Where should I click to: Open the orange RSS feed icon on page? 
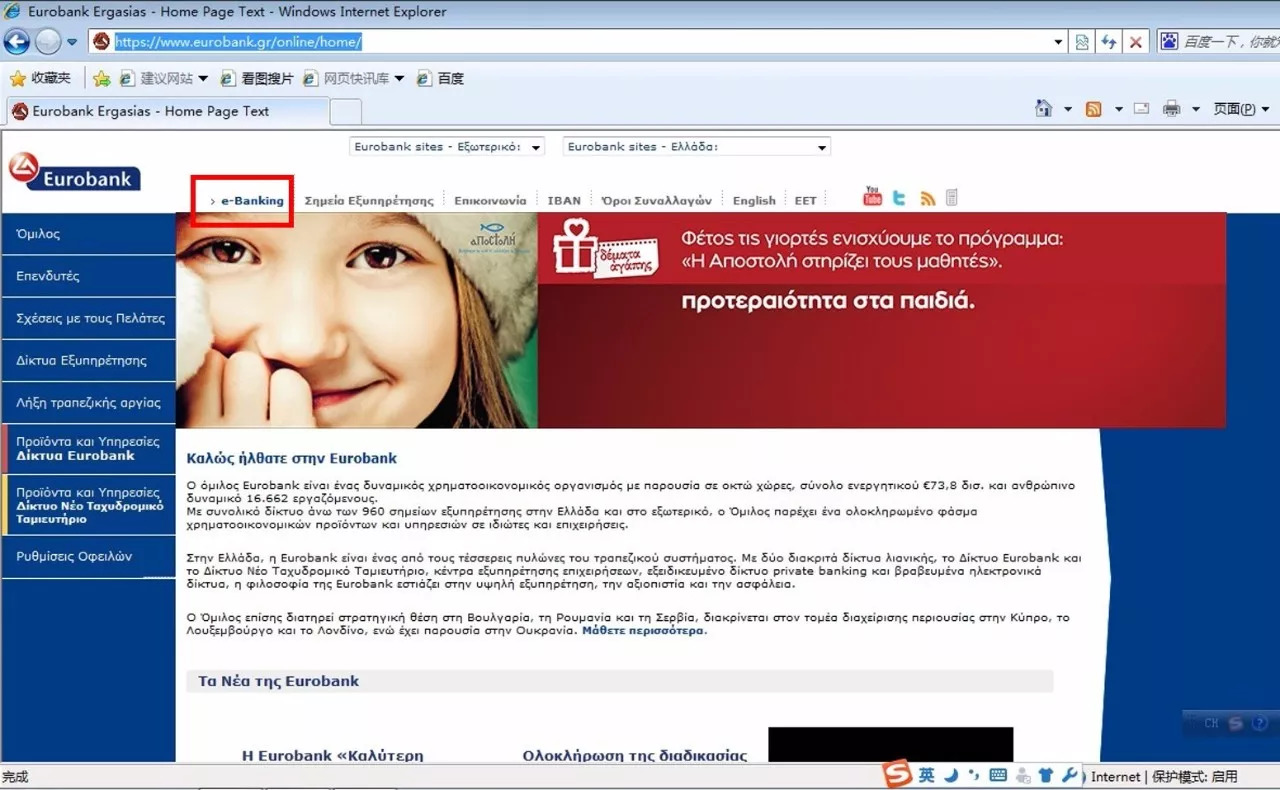pyautogui.click(x=927, y=198)
